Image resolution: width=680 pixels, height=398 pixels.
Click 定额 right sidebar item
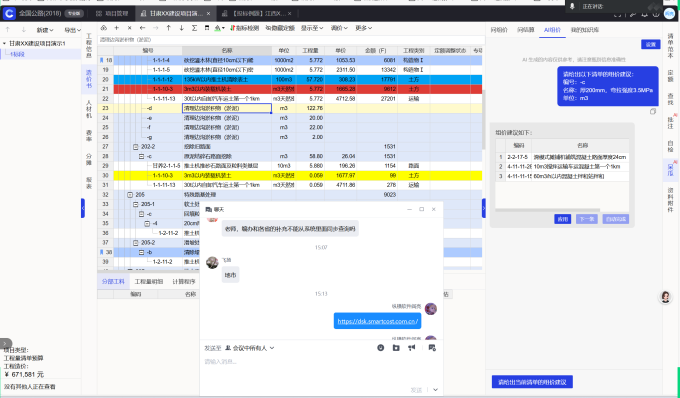(670, 76)
